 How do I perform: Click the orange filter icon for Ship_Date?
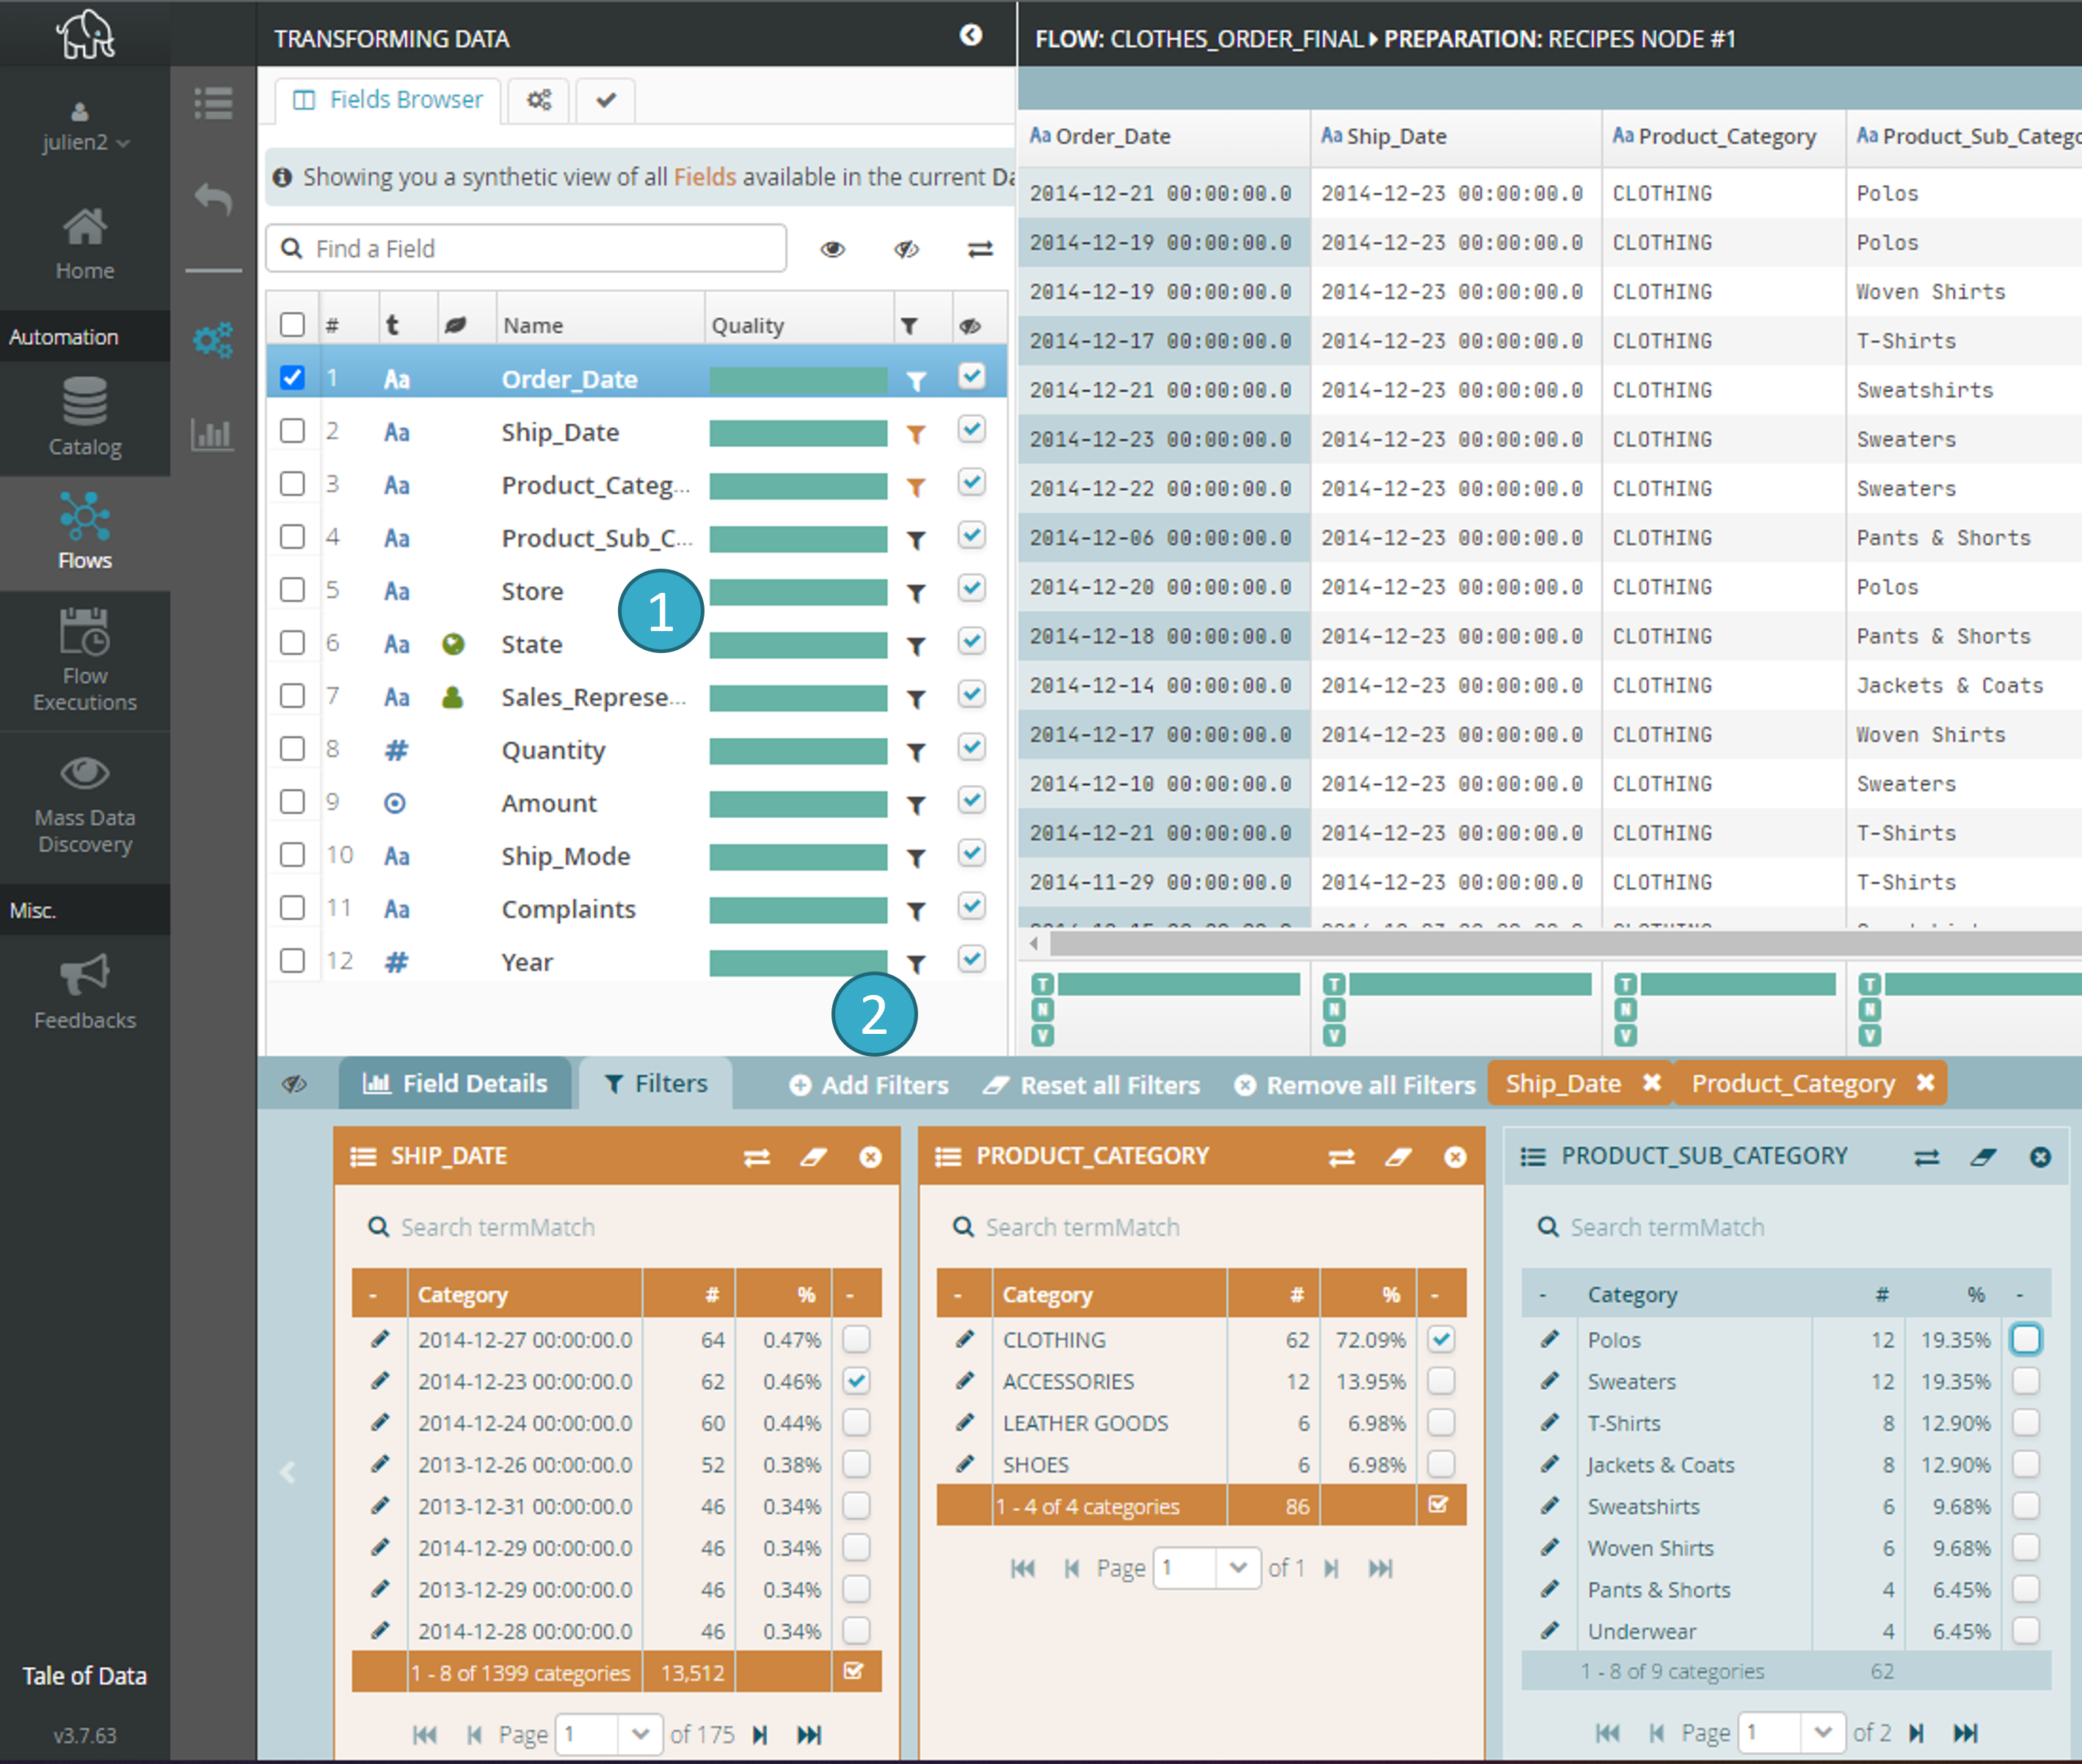(915, 434)
